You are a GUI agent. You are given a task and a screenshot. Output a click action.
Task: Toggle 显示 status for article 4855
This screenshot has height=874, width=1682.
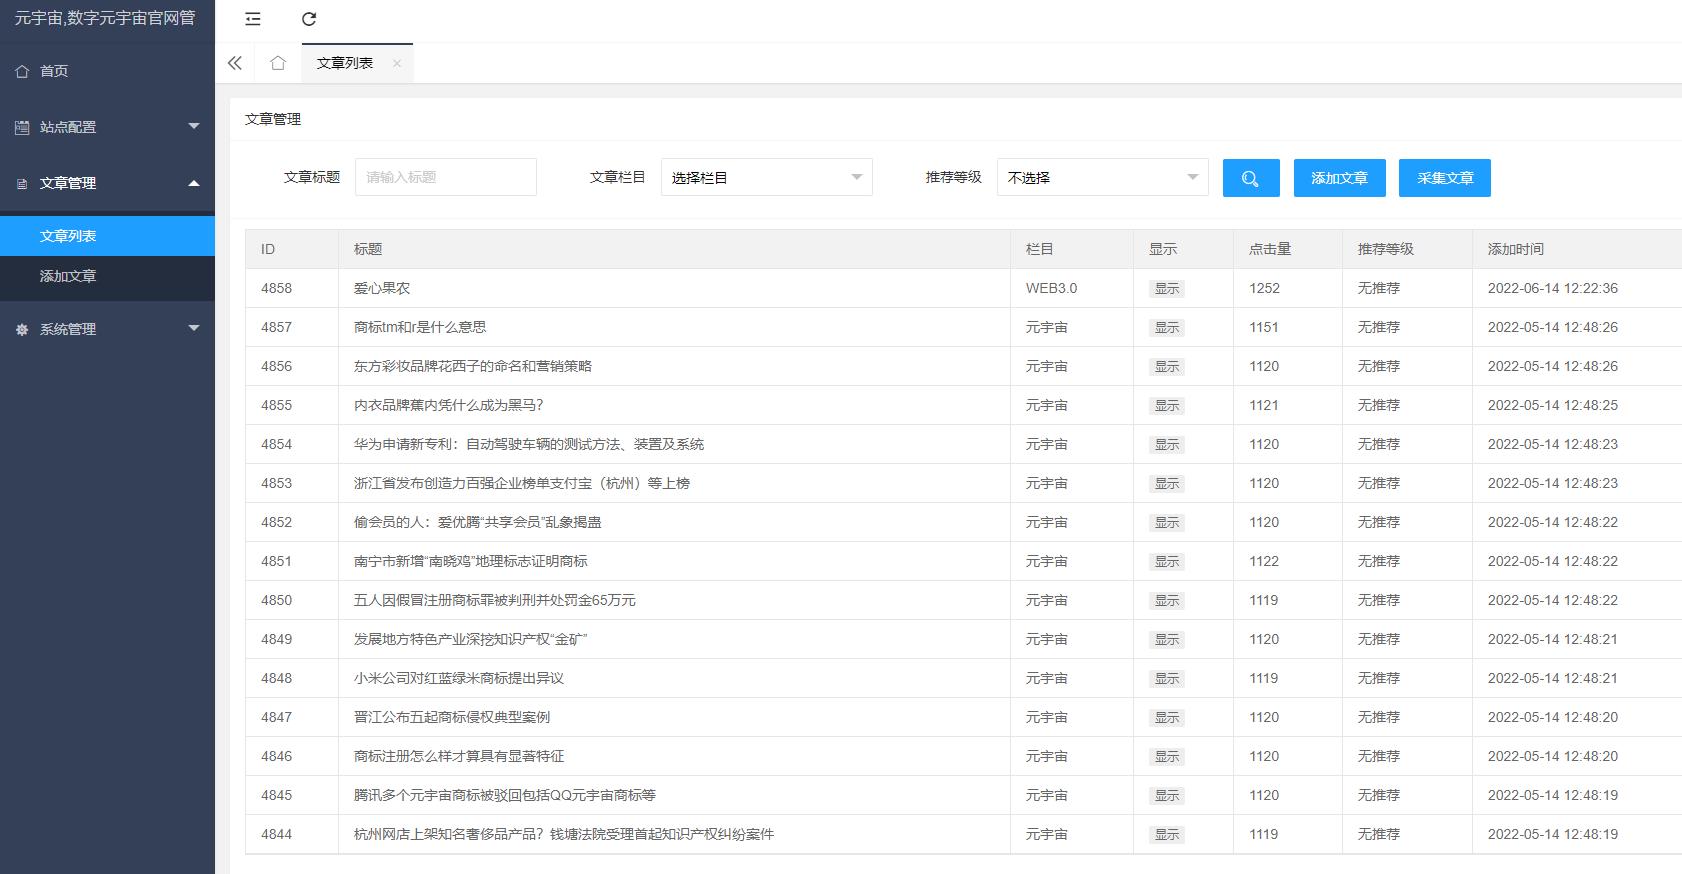click(x=1166, y=406)
